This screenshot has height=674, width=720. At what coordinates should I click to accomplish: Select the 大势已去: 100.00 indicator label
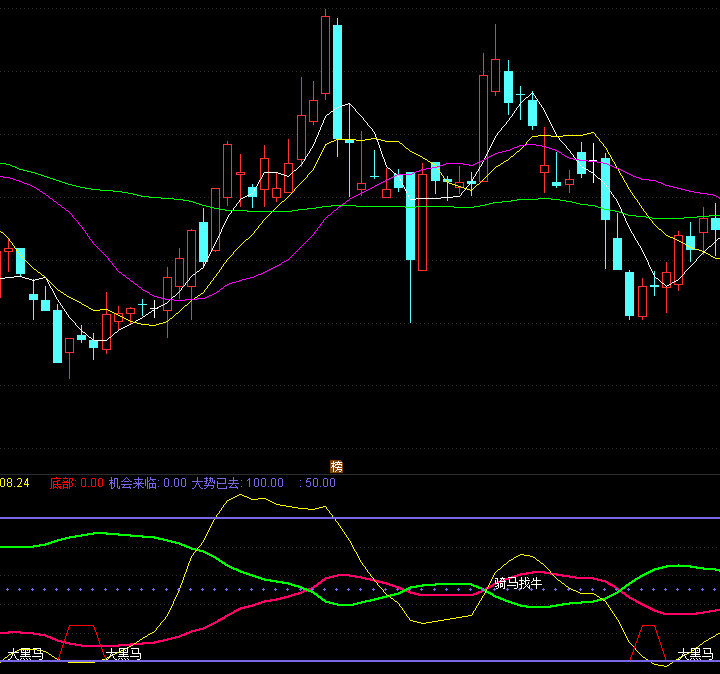(237, 483)
